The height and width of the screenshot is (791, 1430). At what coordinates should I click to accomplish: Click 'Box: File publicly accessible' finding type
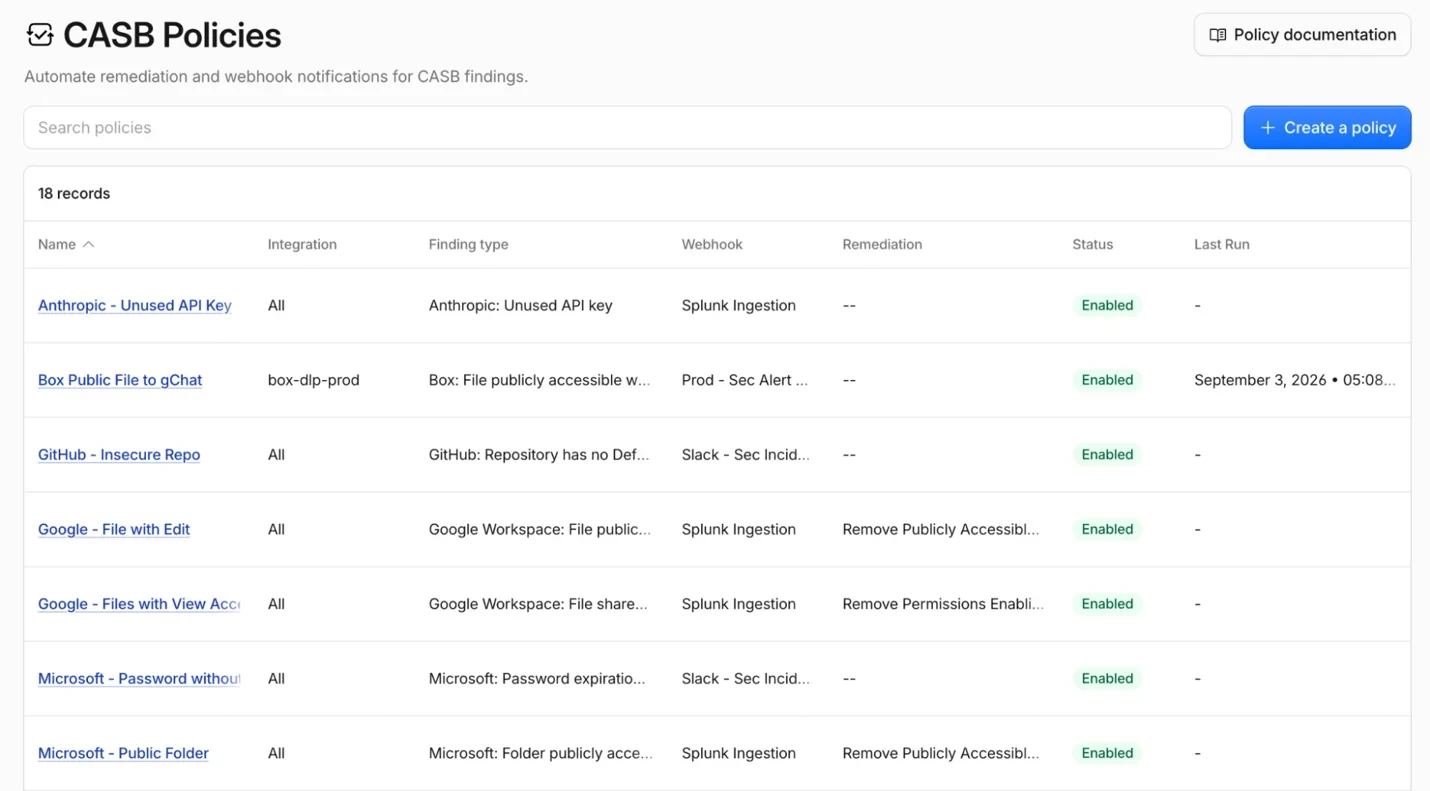pyautogui.click(x=539, y=380)
